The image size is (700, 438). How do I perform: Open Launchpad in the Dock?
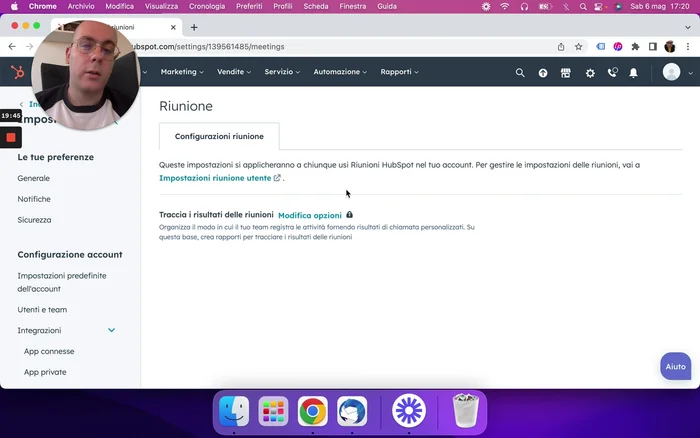coord(273,411)
